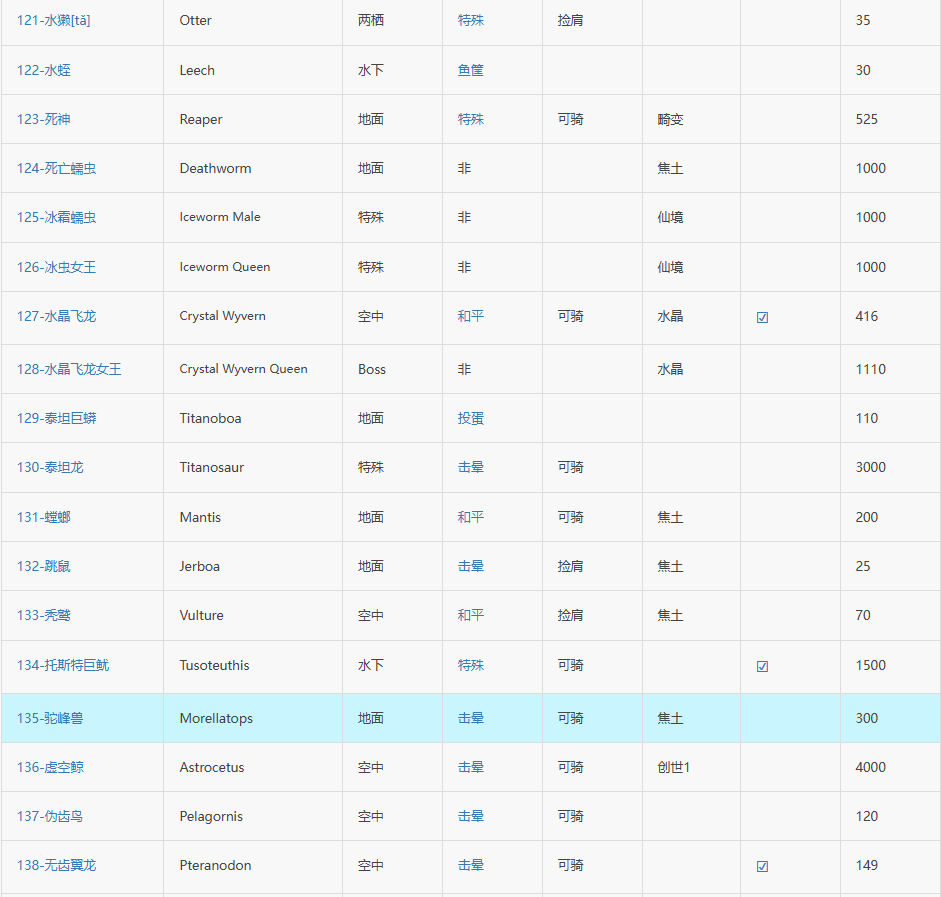Click the 和平 taming link in Mantis row
Viewport: 941px width, 897px height.
pos(470,517)
